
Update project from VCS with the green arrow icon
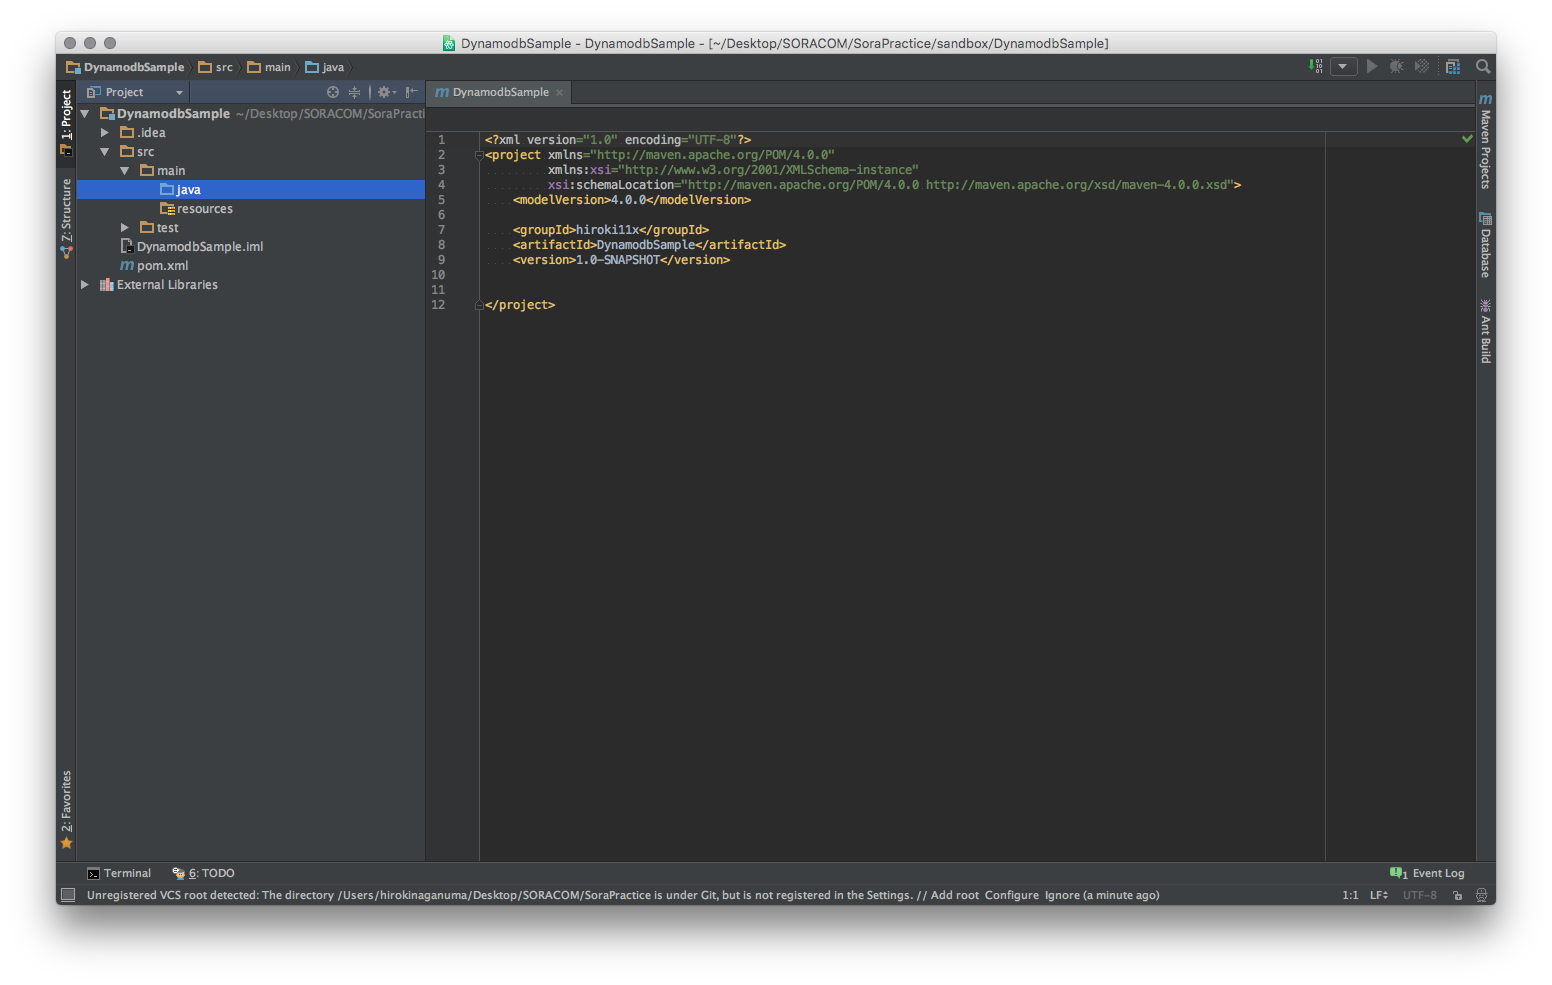(x=1313, y=66)
